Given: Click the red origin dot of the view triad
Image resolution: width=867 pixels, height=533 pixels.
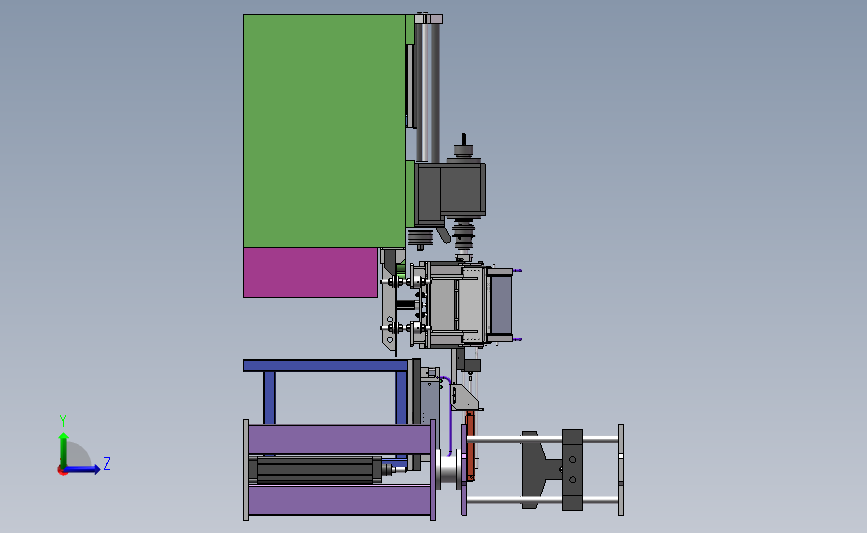Looking at the screenshot, I should [62, 471].
